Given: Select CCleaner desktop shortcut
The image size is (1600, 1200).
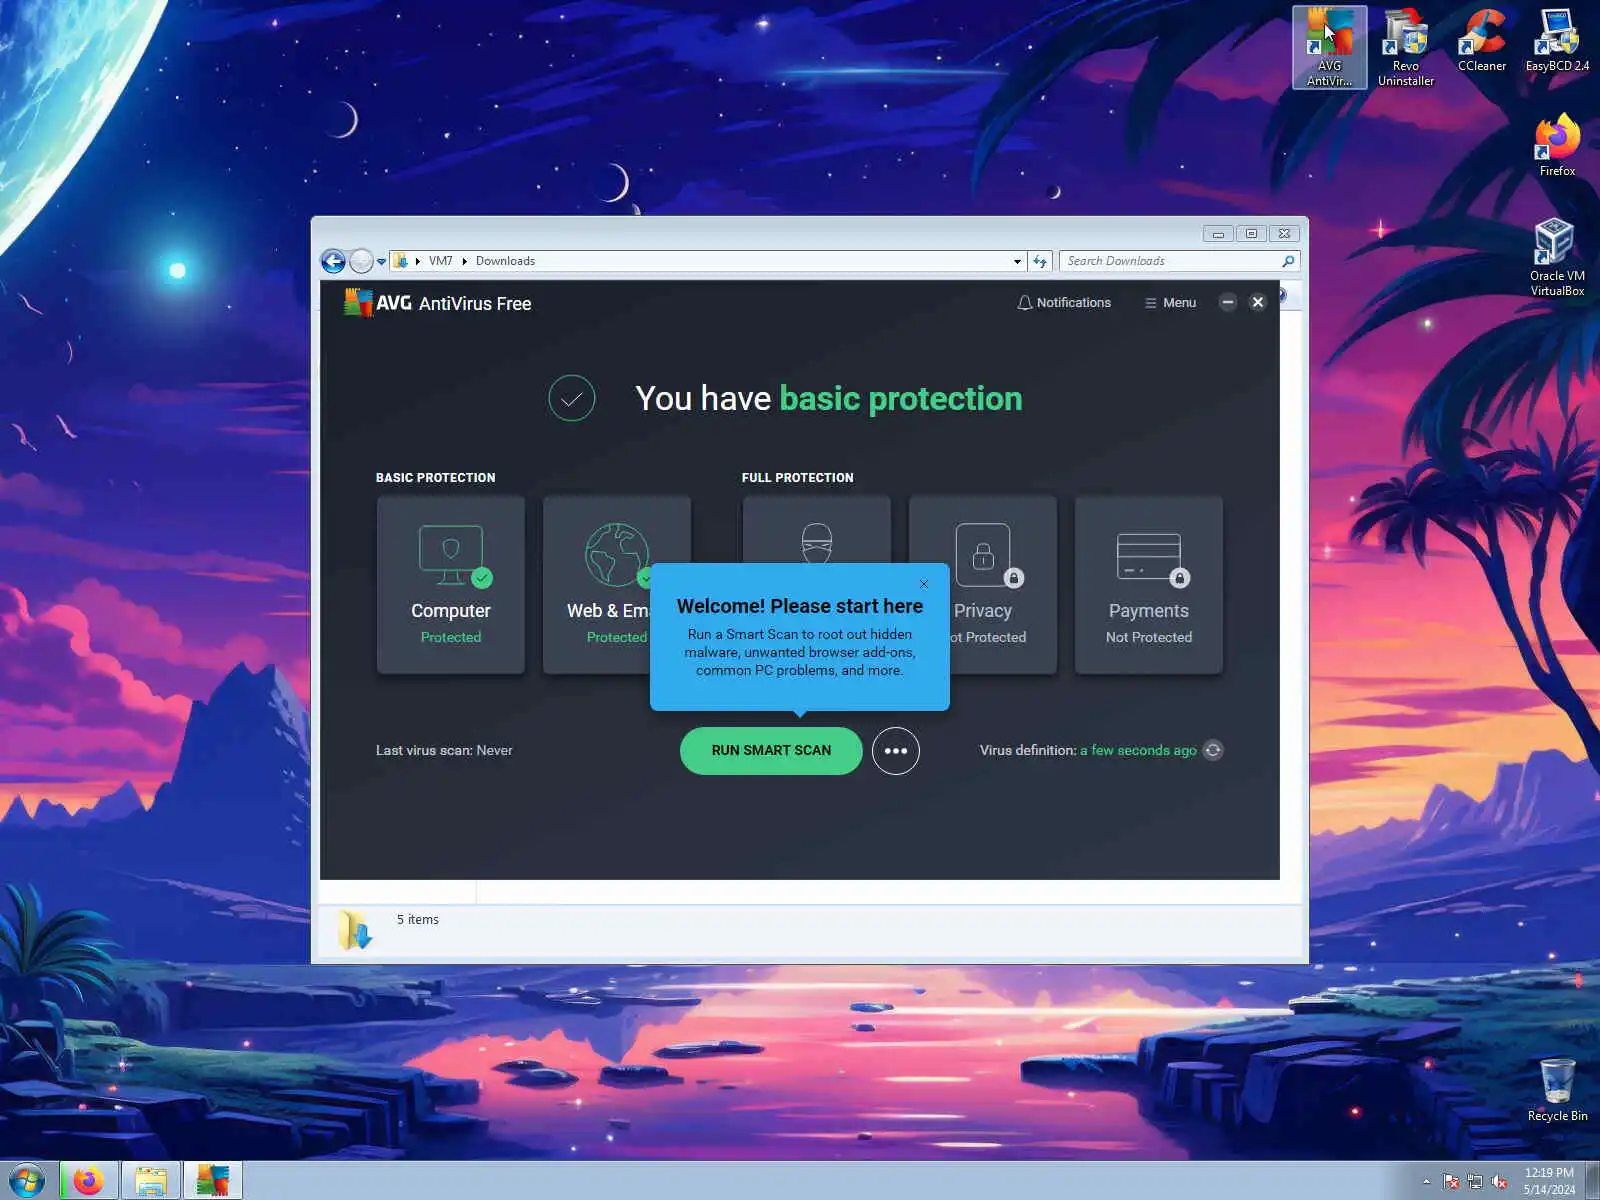Looking at the screenshot, I should tap(1482, 41).
